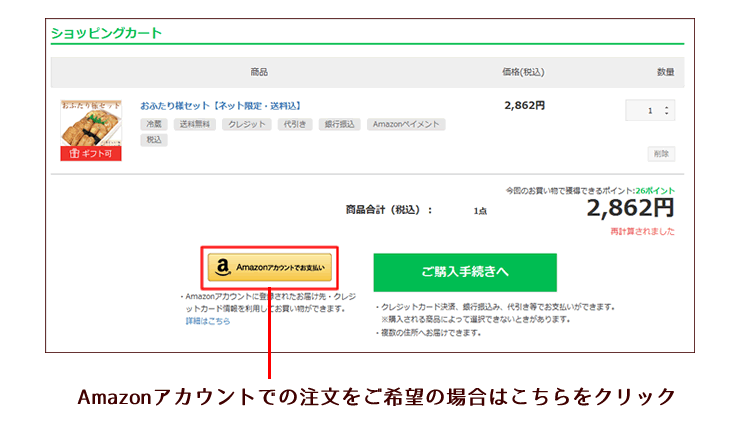The height and width of the screenshot is (421, 740).
Task: Decrease quantity with the down arrow
Action: (667, 115)
